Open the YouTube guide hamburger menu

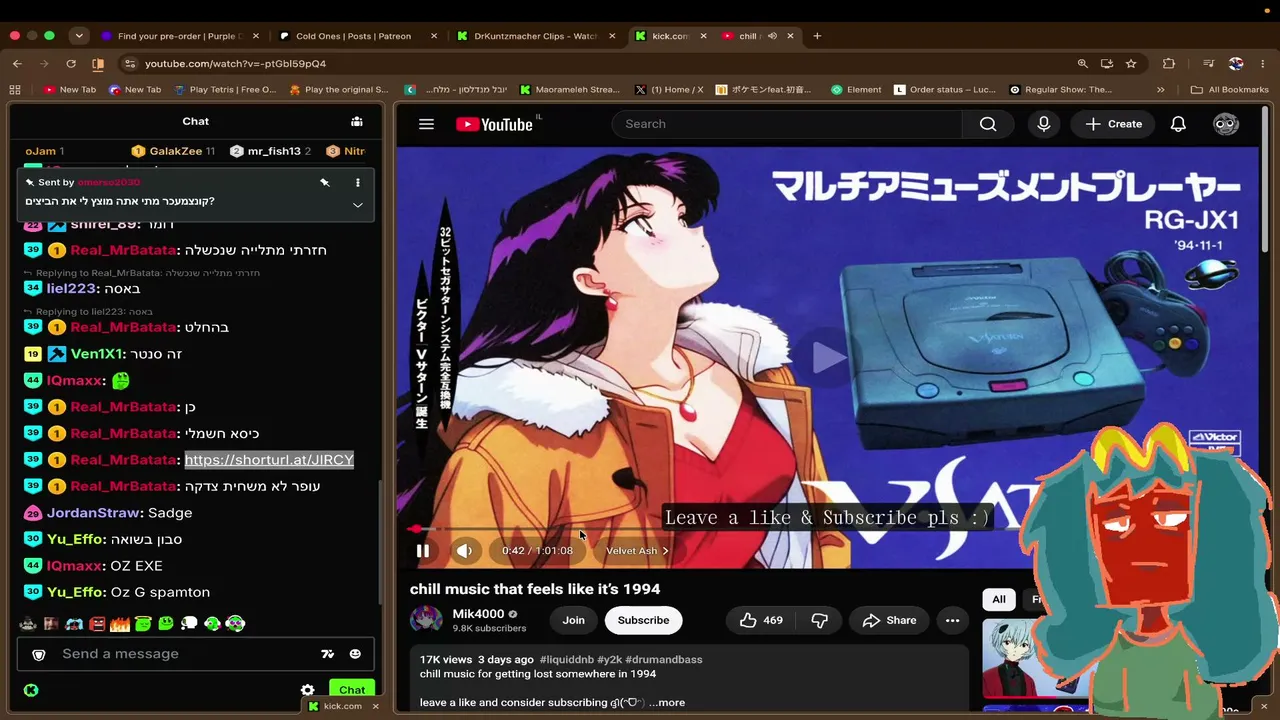(x=426, y=124)
